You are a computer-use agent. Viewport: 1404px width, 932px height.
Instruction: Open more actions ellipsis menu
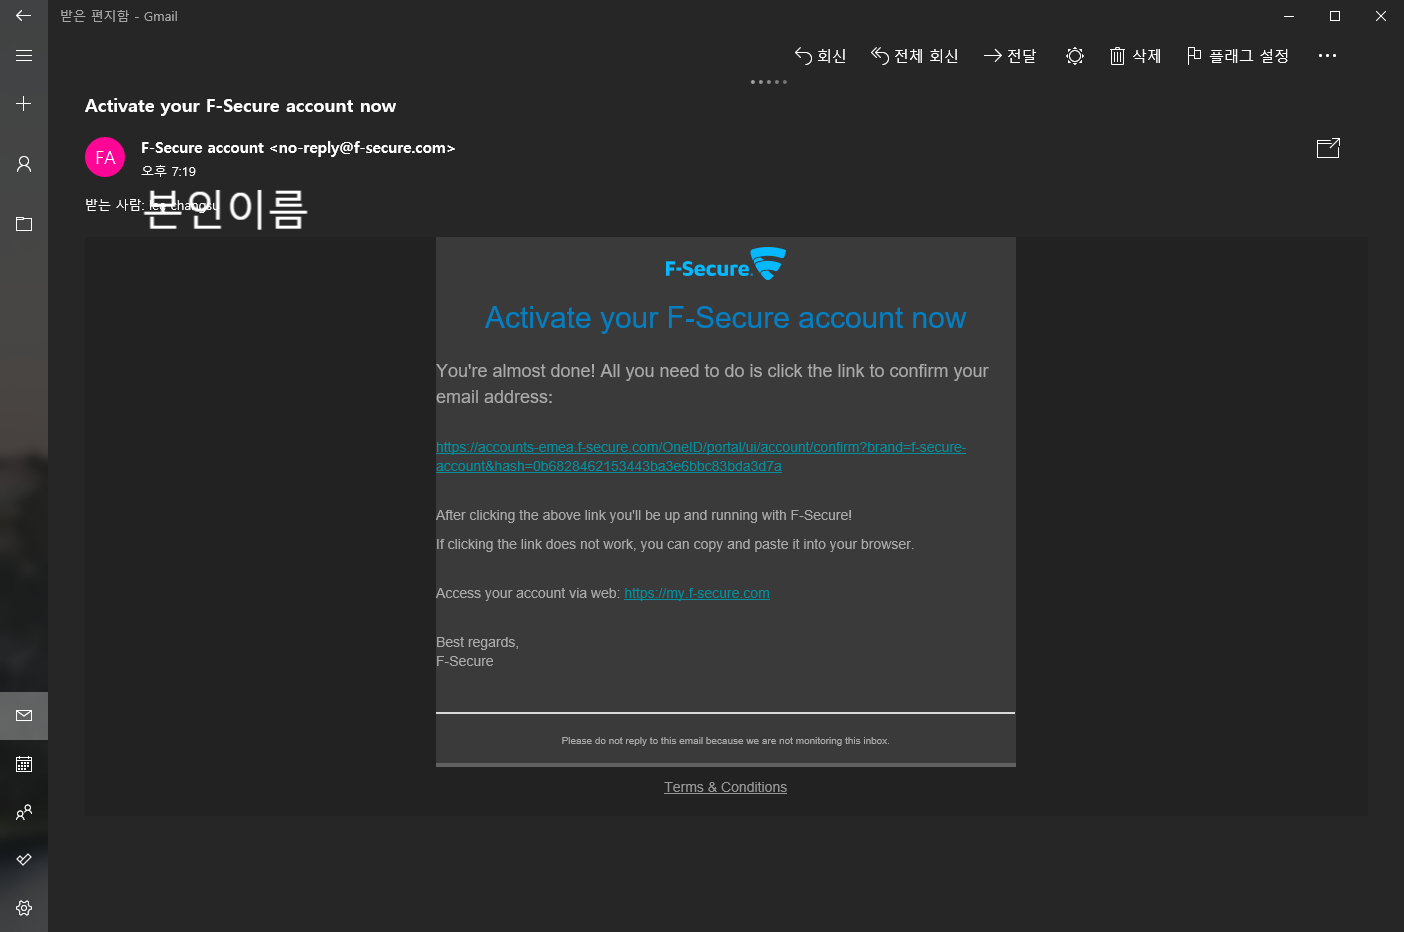(1327, 56)
